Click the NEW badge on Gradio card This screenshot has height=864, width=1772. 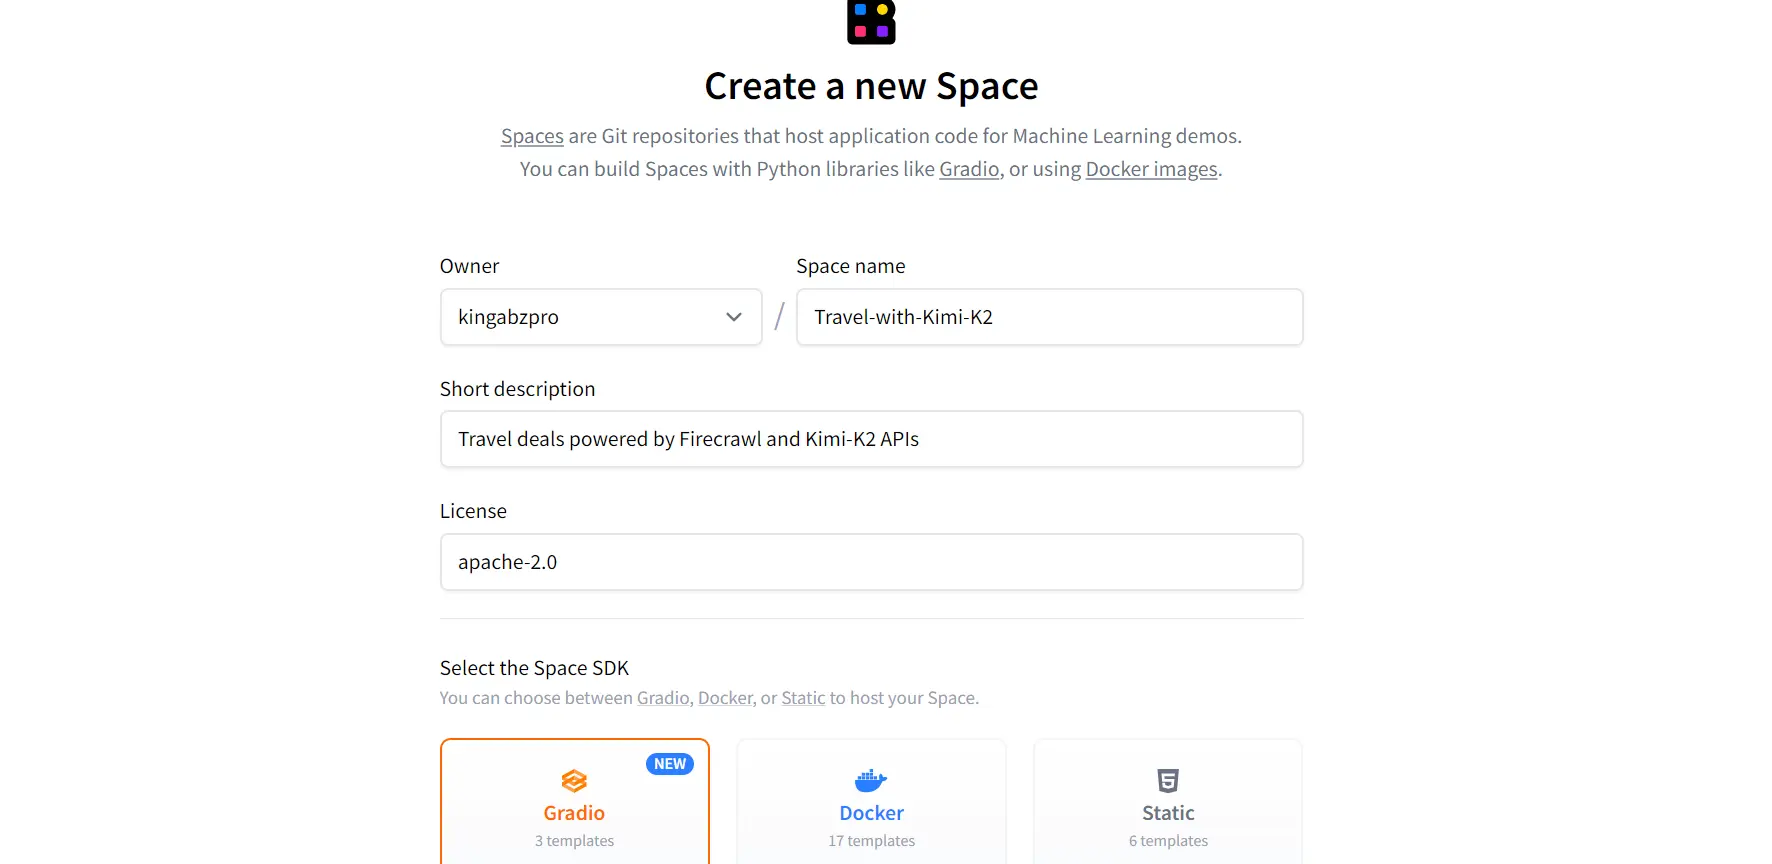[x=669, y=763]
